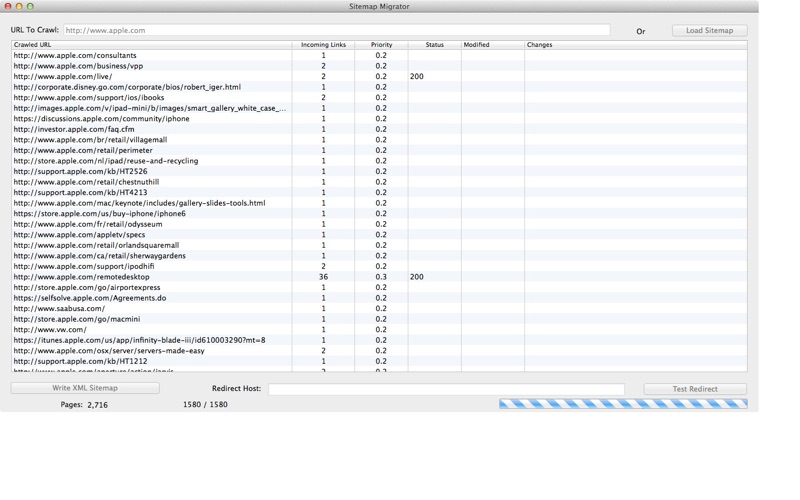
Task: Click the 0.3 priority cell
Action: pyautogui.click(x=381, y=277)
